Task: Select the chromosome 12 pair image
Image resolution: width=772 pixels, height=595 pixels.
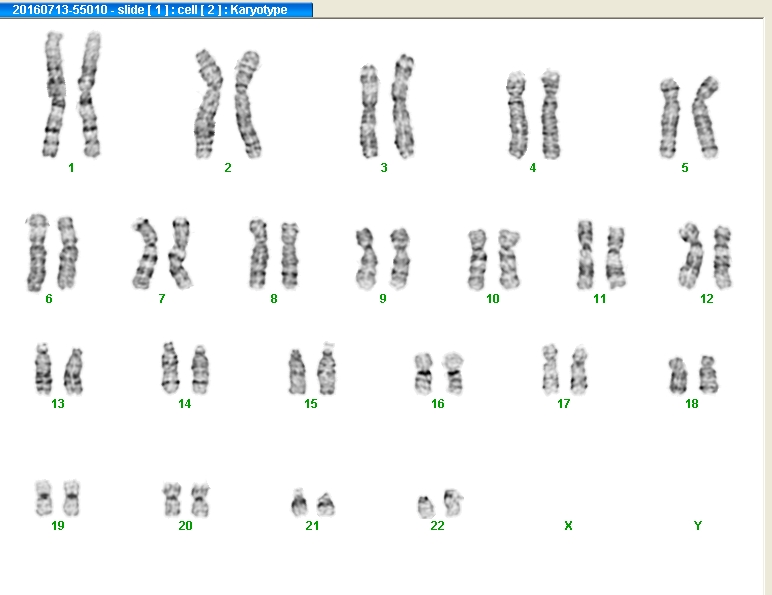Action: [x=705, y=256]
